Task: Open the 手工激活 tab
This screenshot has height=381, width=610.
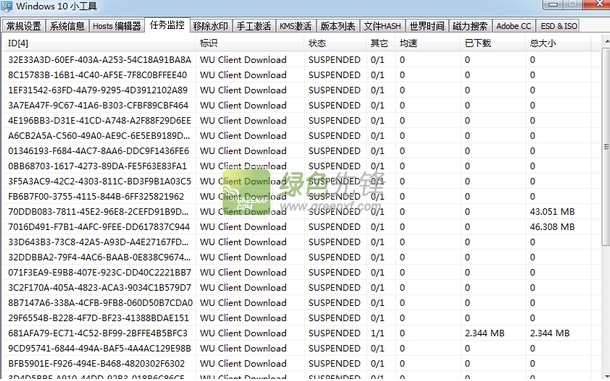Action: pyautogui.click(x=254, y=26)
